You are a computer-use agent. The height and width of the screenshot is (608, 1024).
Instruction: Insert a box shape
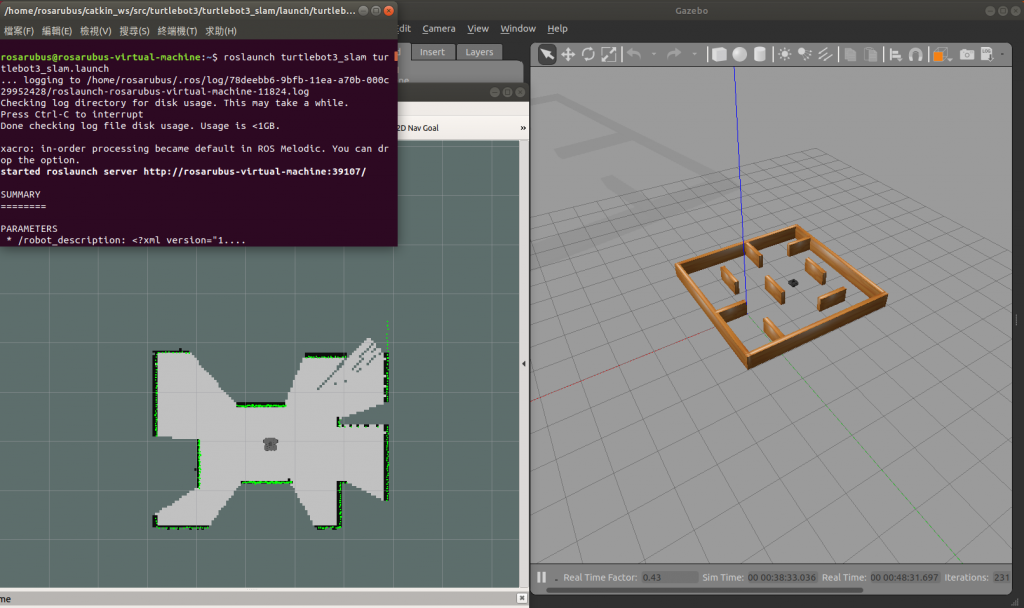pyautogui.click(x=720, y=54)
